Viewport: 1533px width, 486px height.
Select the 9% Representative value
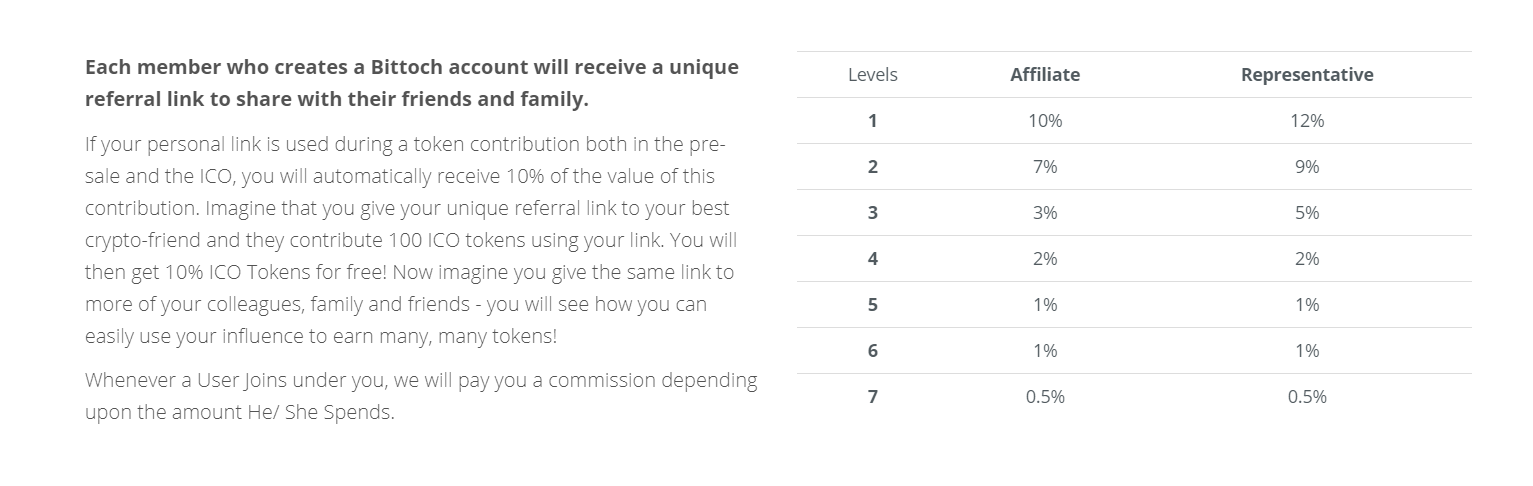tap(1307, 167)
